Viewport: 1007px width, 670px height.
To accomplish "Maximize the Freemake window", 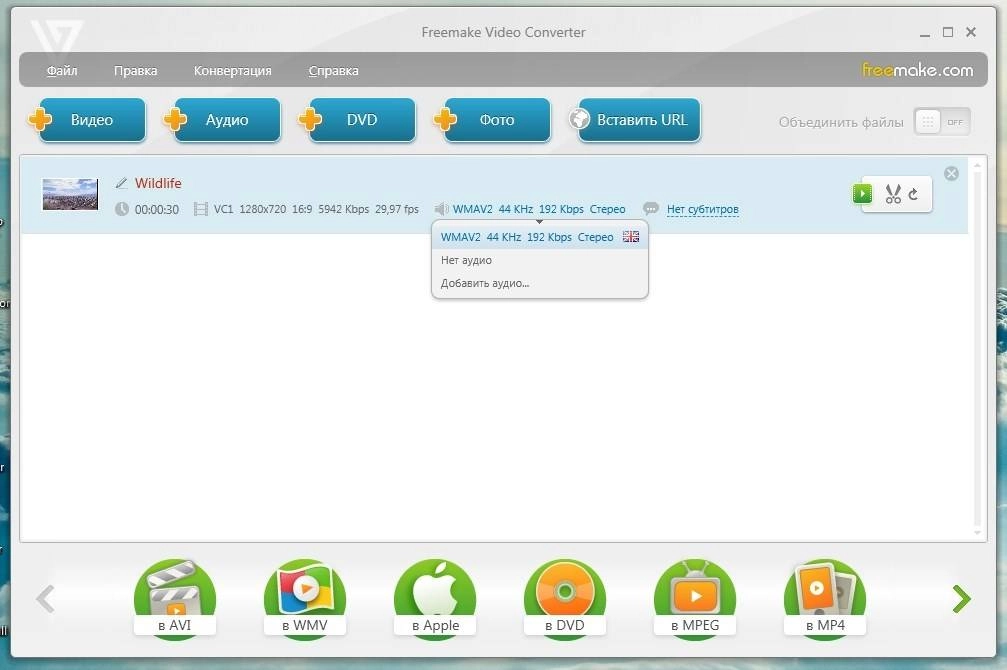I will (x=948, y=32).
